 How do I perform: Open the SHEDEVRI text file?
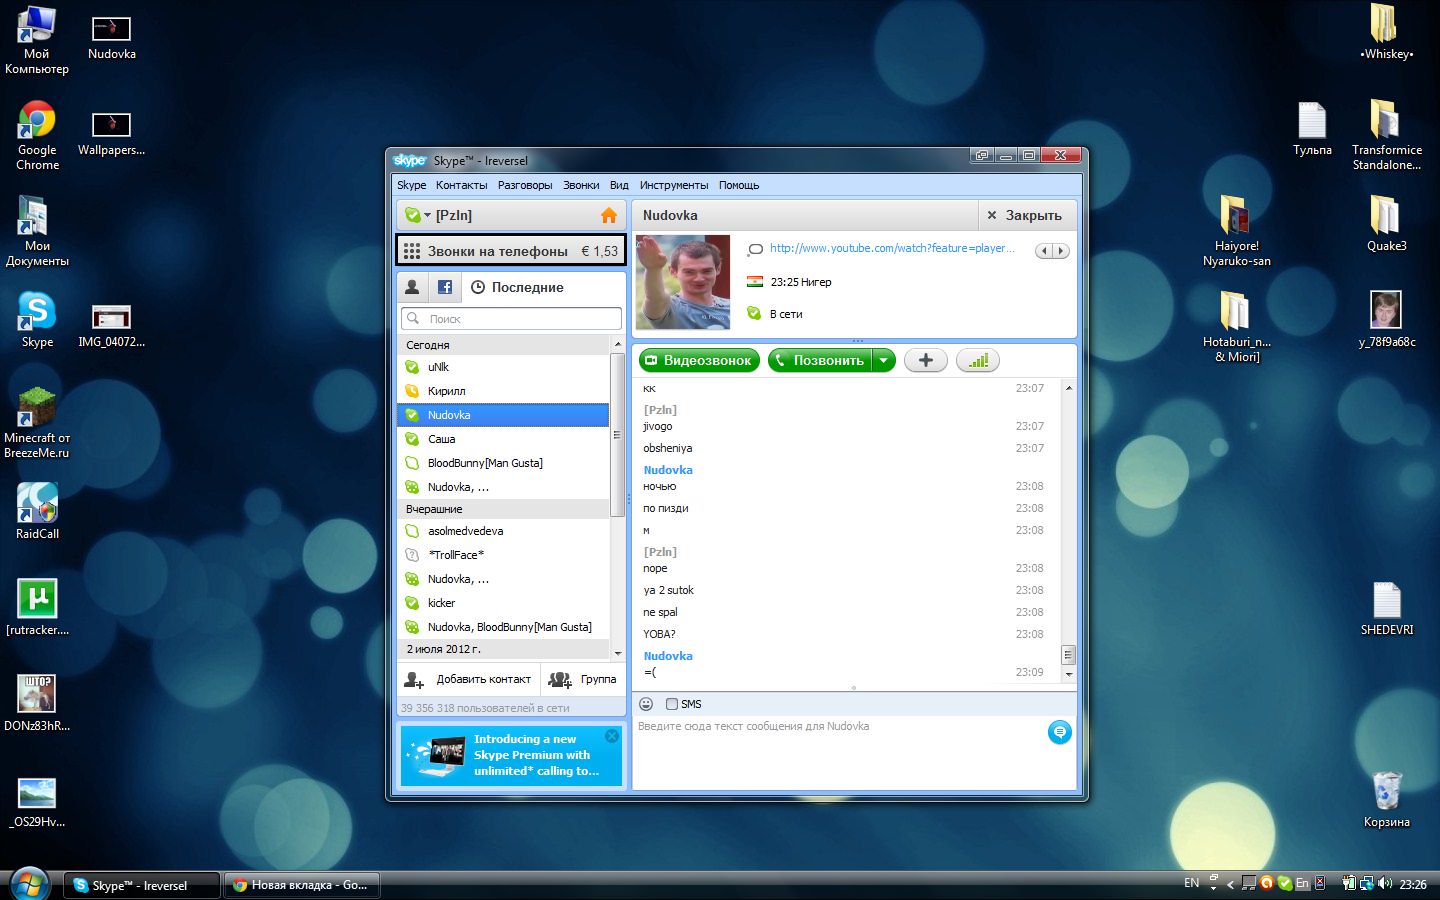pos(1387,608)
